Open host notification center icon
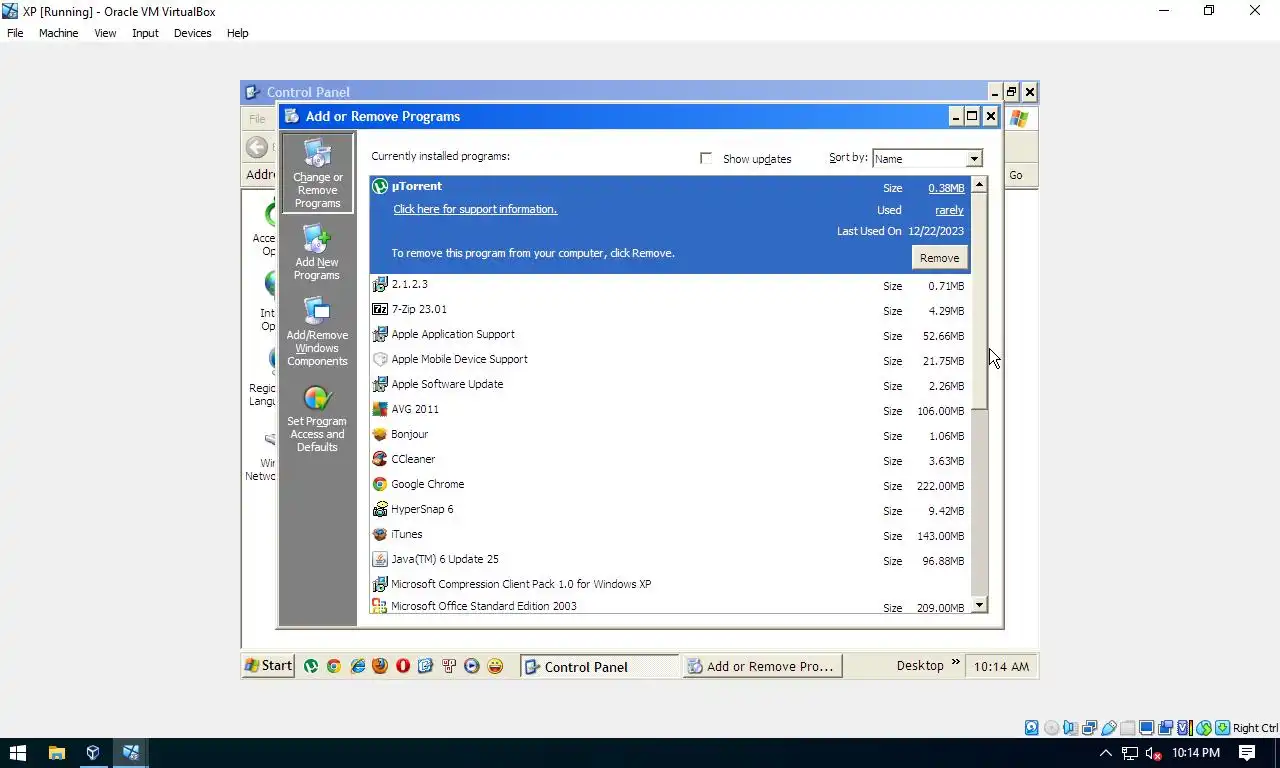 1247,753
